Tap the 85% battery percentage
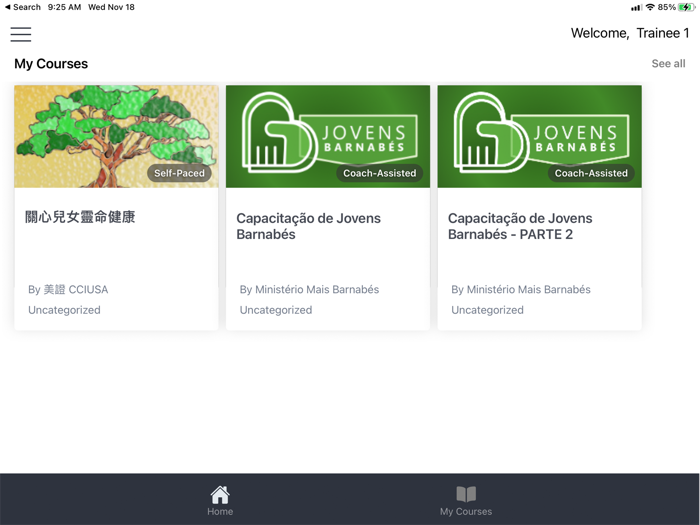The width and height of the screenshot is (700, 525). click(667, 7)
